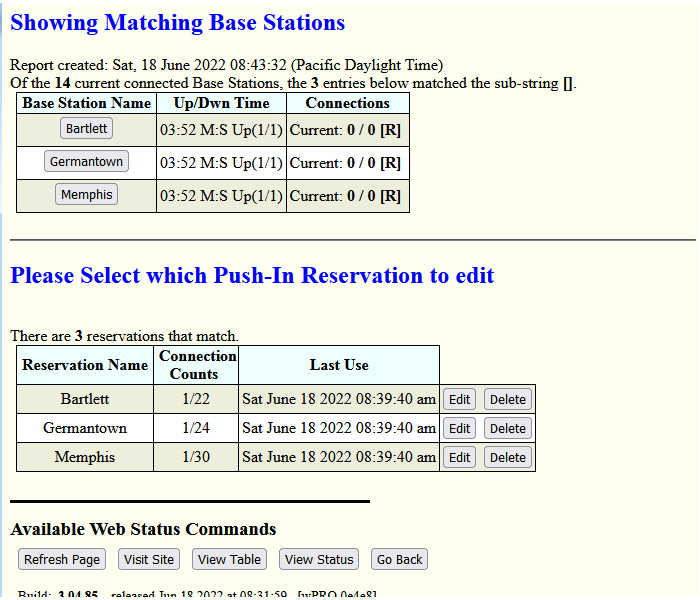The width and height of the screenshot is (700, 600).
Task: Open View Table command
Action: tap(229, 560)
